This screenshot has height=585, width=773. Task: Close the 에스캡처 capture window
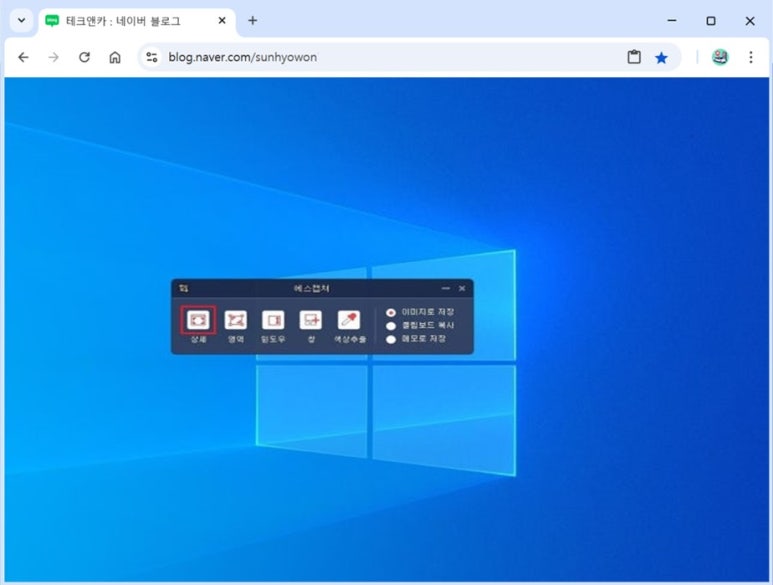tap(462, 288)
